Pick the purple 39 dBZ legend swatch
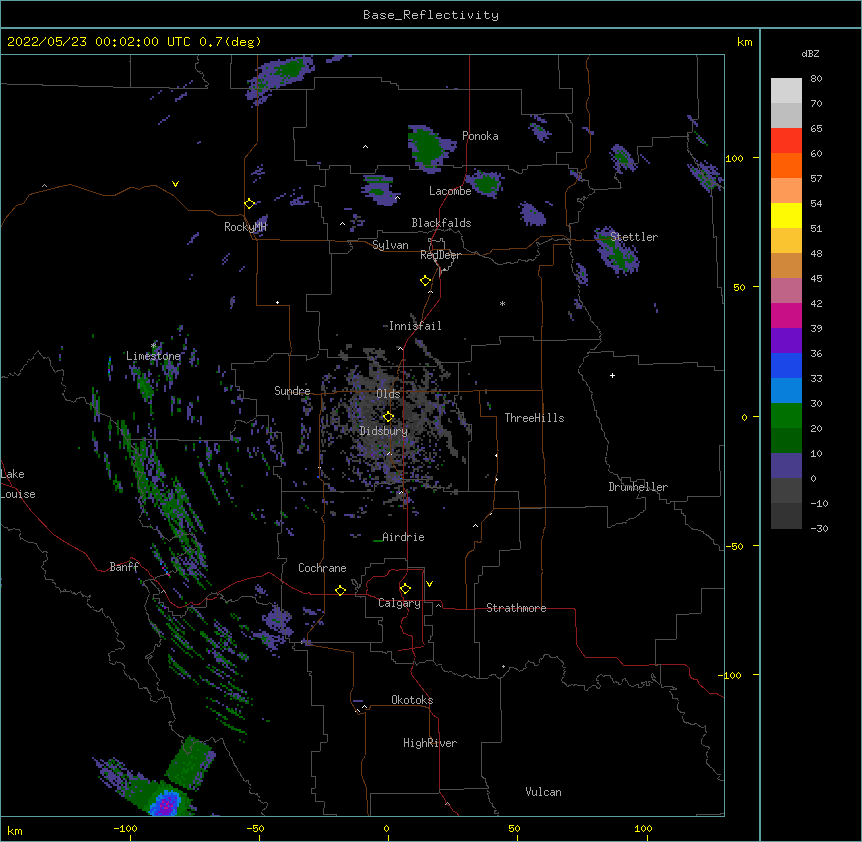 coord(786,341)
